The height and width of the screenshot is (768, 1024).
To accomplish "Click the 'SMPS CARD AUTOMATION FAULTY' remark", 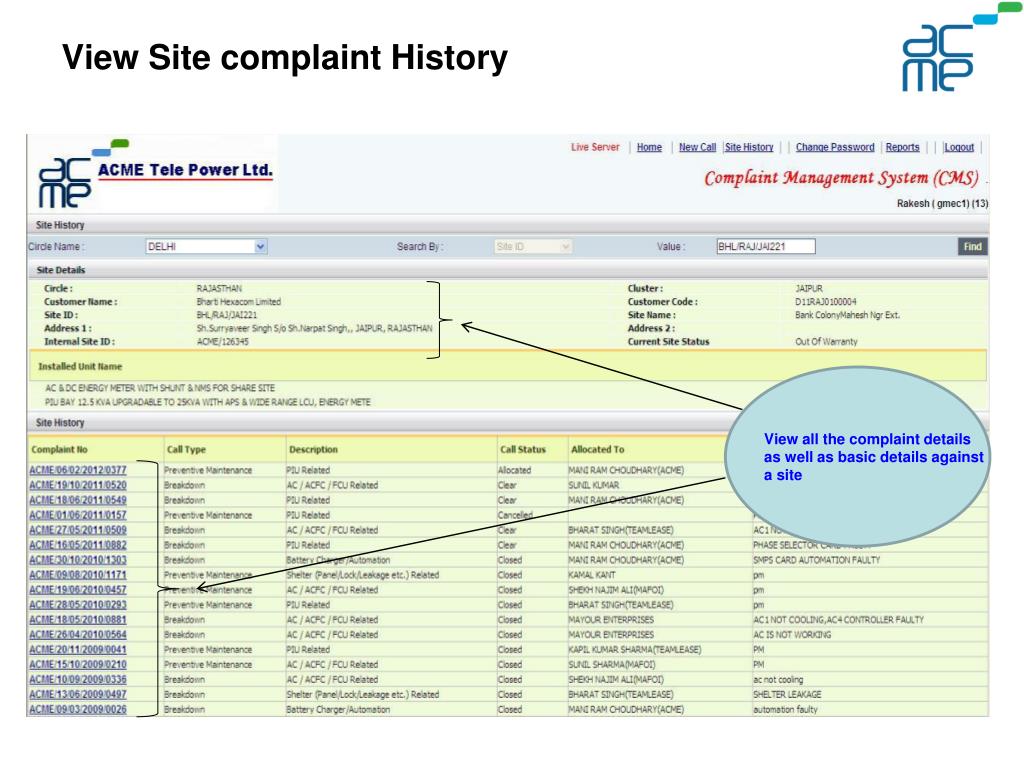I will pos(816,560).
